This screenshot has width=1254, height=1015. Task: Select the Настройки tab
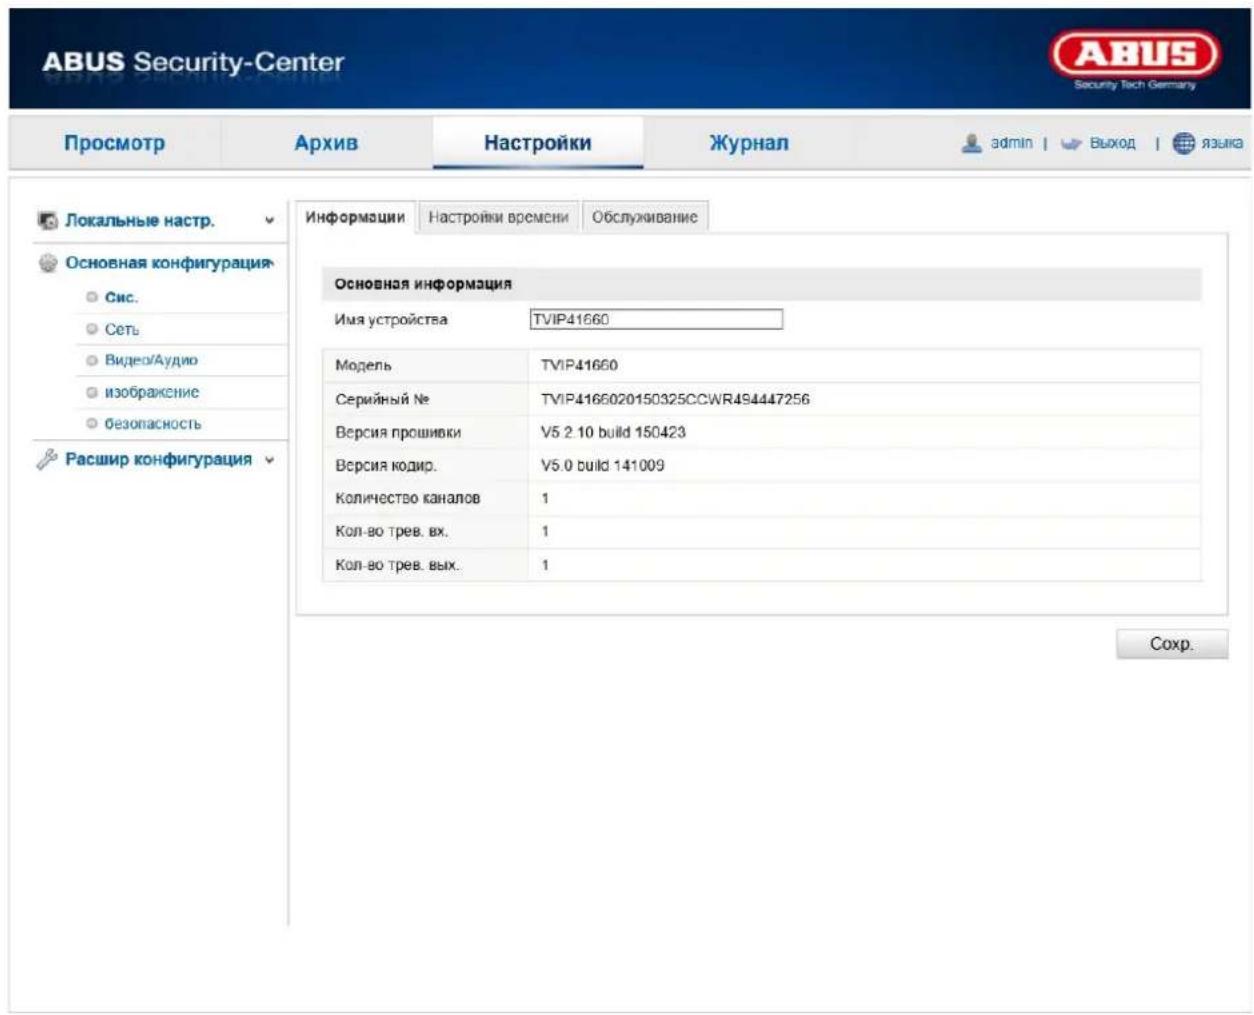coord(538,143)
